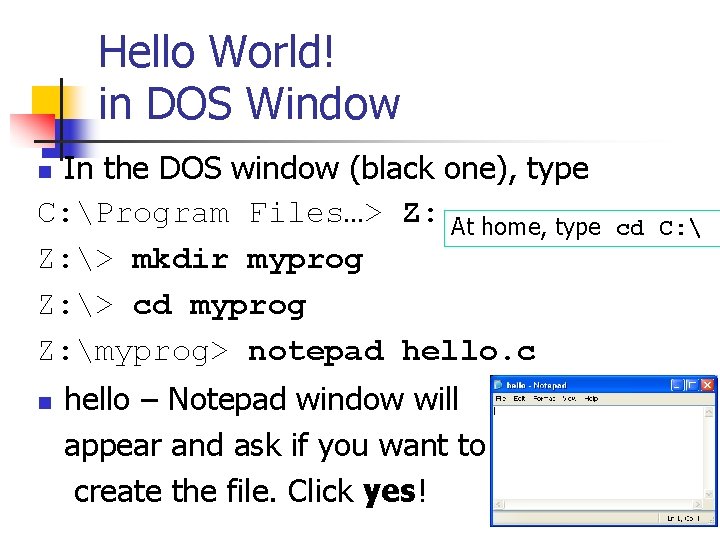The height and width of the screenshot is (540, 720).
Task: Click the bold 'Z:' drive command
Action: point(419,213)
